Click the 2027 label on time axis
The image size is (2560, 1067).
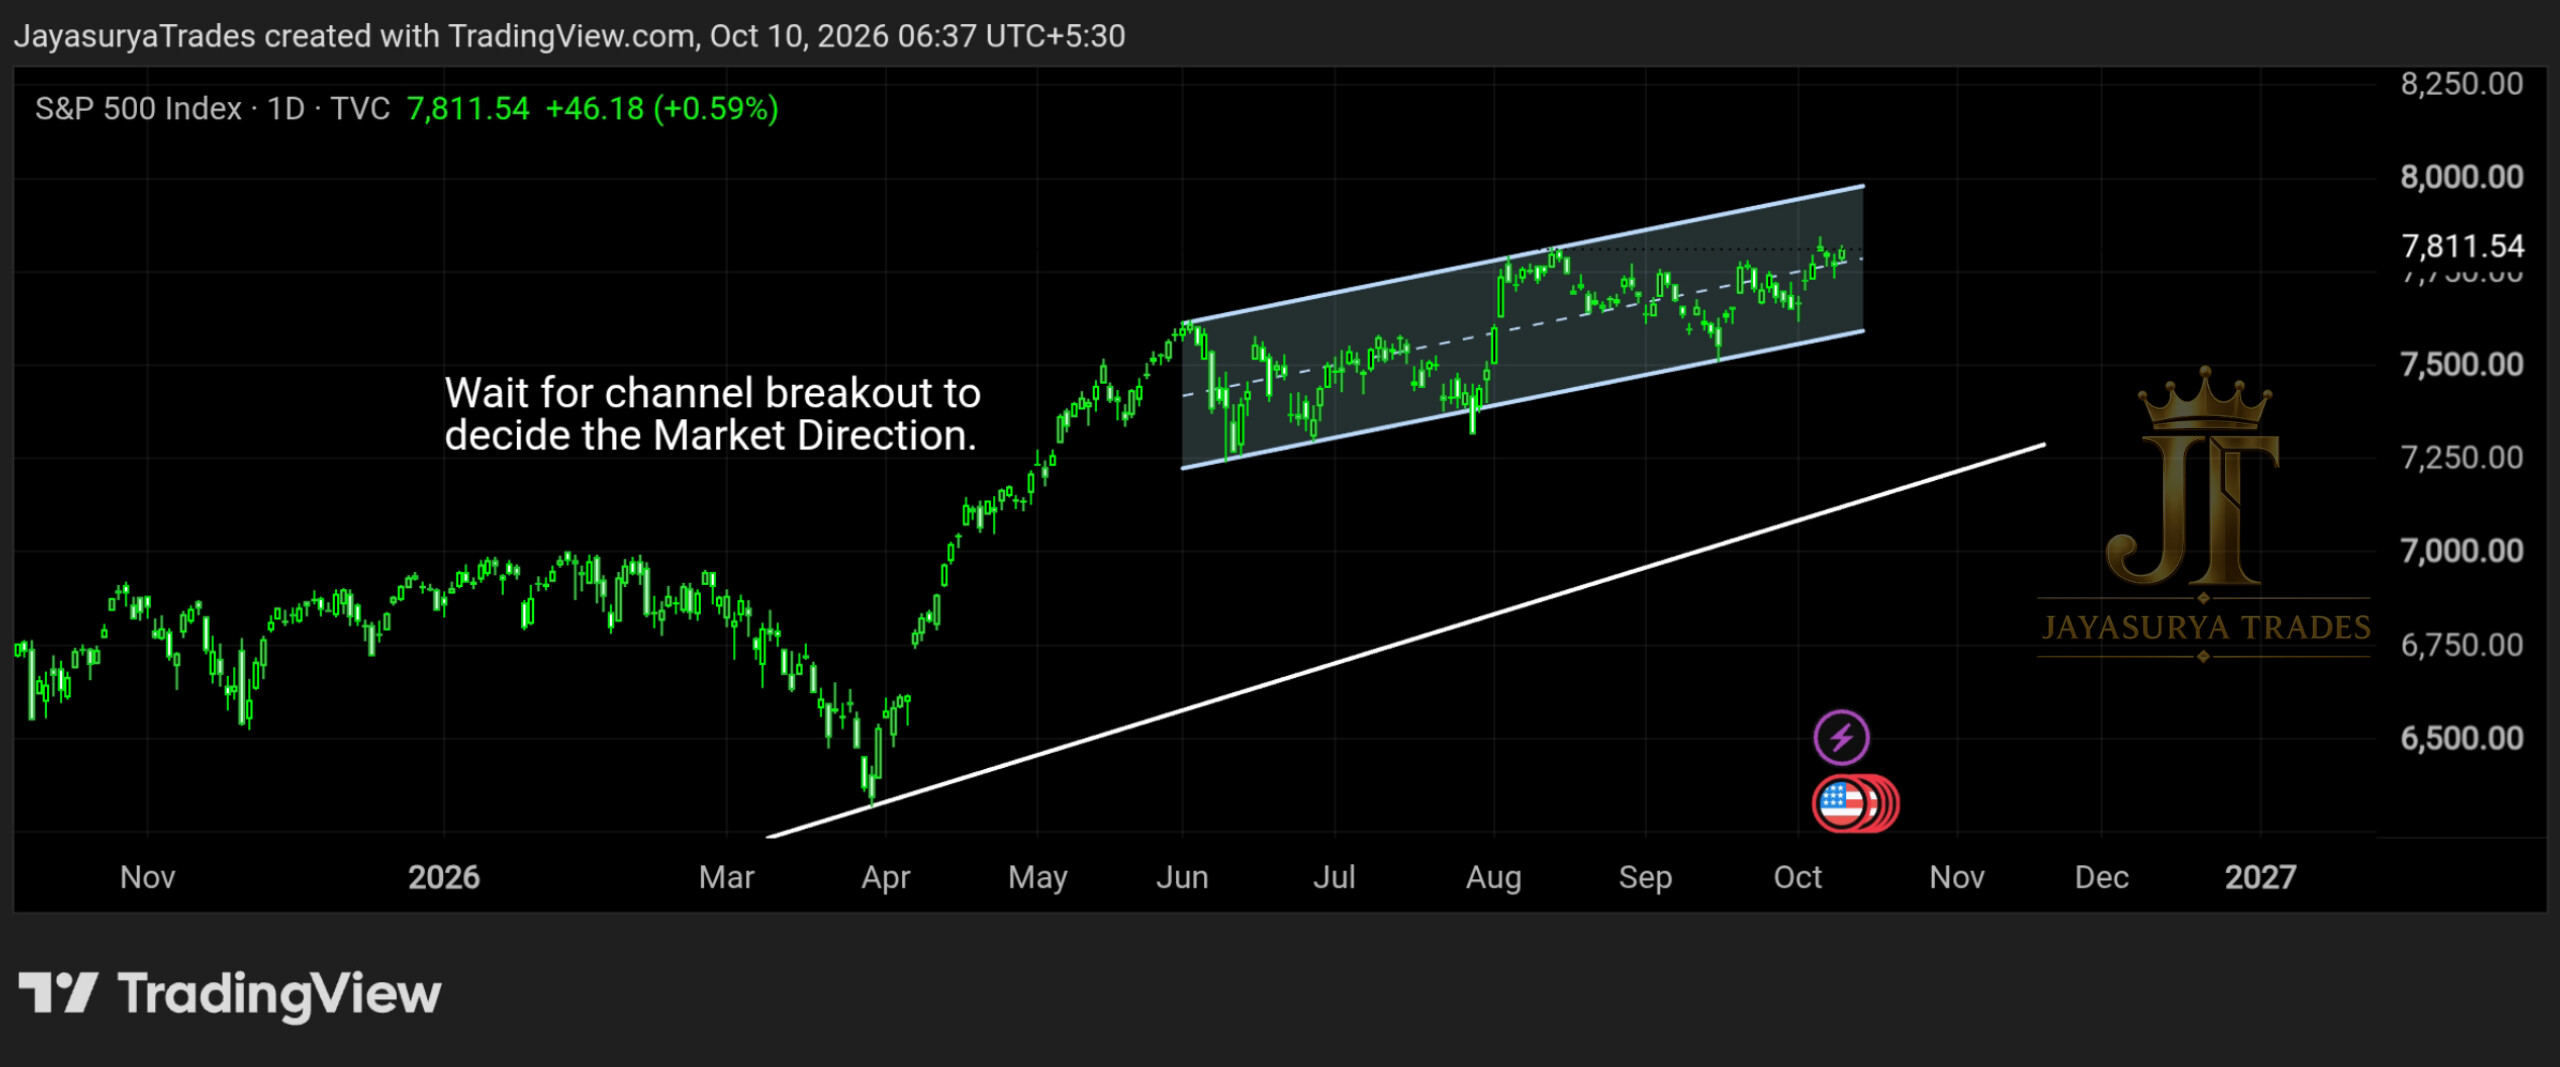tap(2260, 877)
